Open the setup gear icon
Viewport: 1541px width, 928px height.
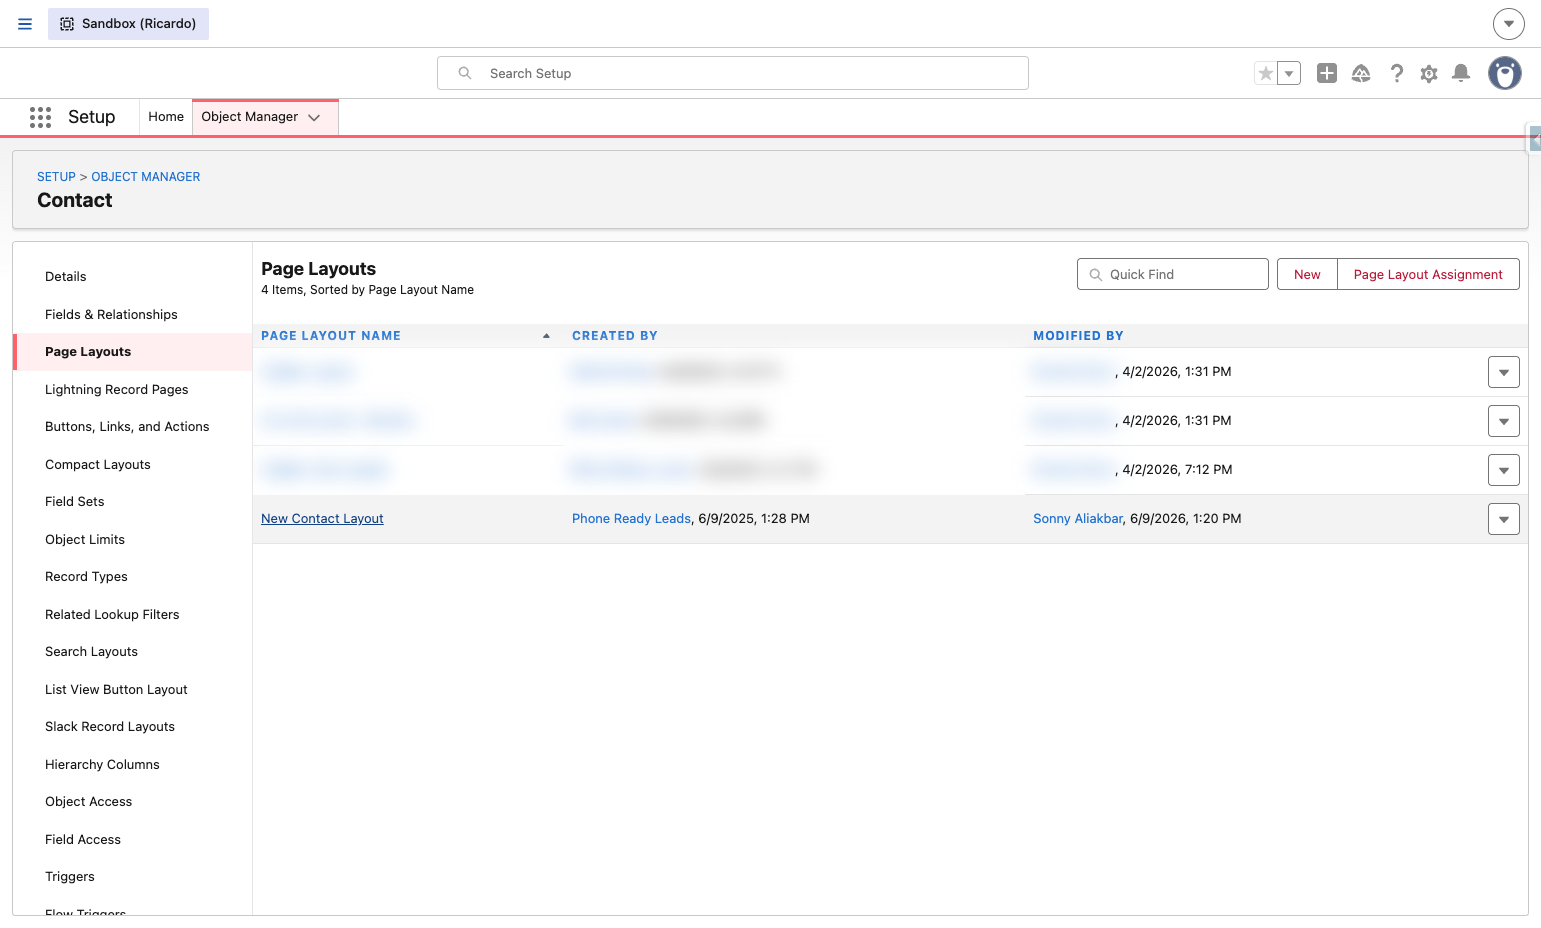1429,73
